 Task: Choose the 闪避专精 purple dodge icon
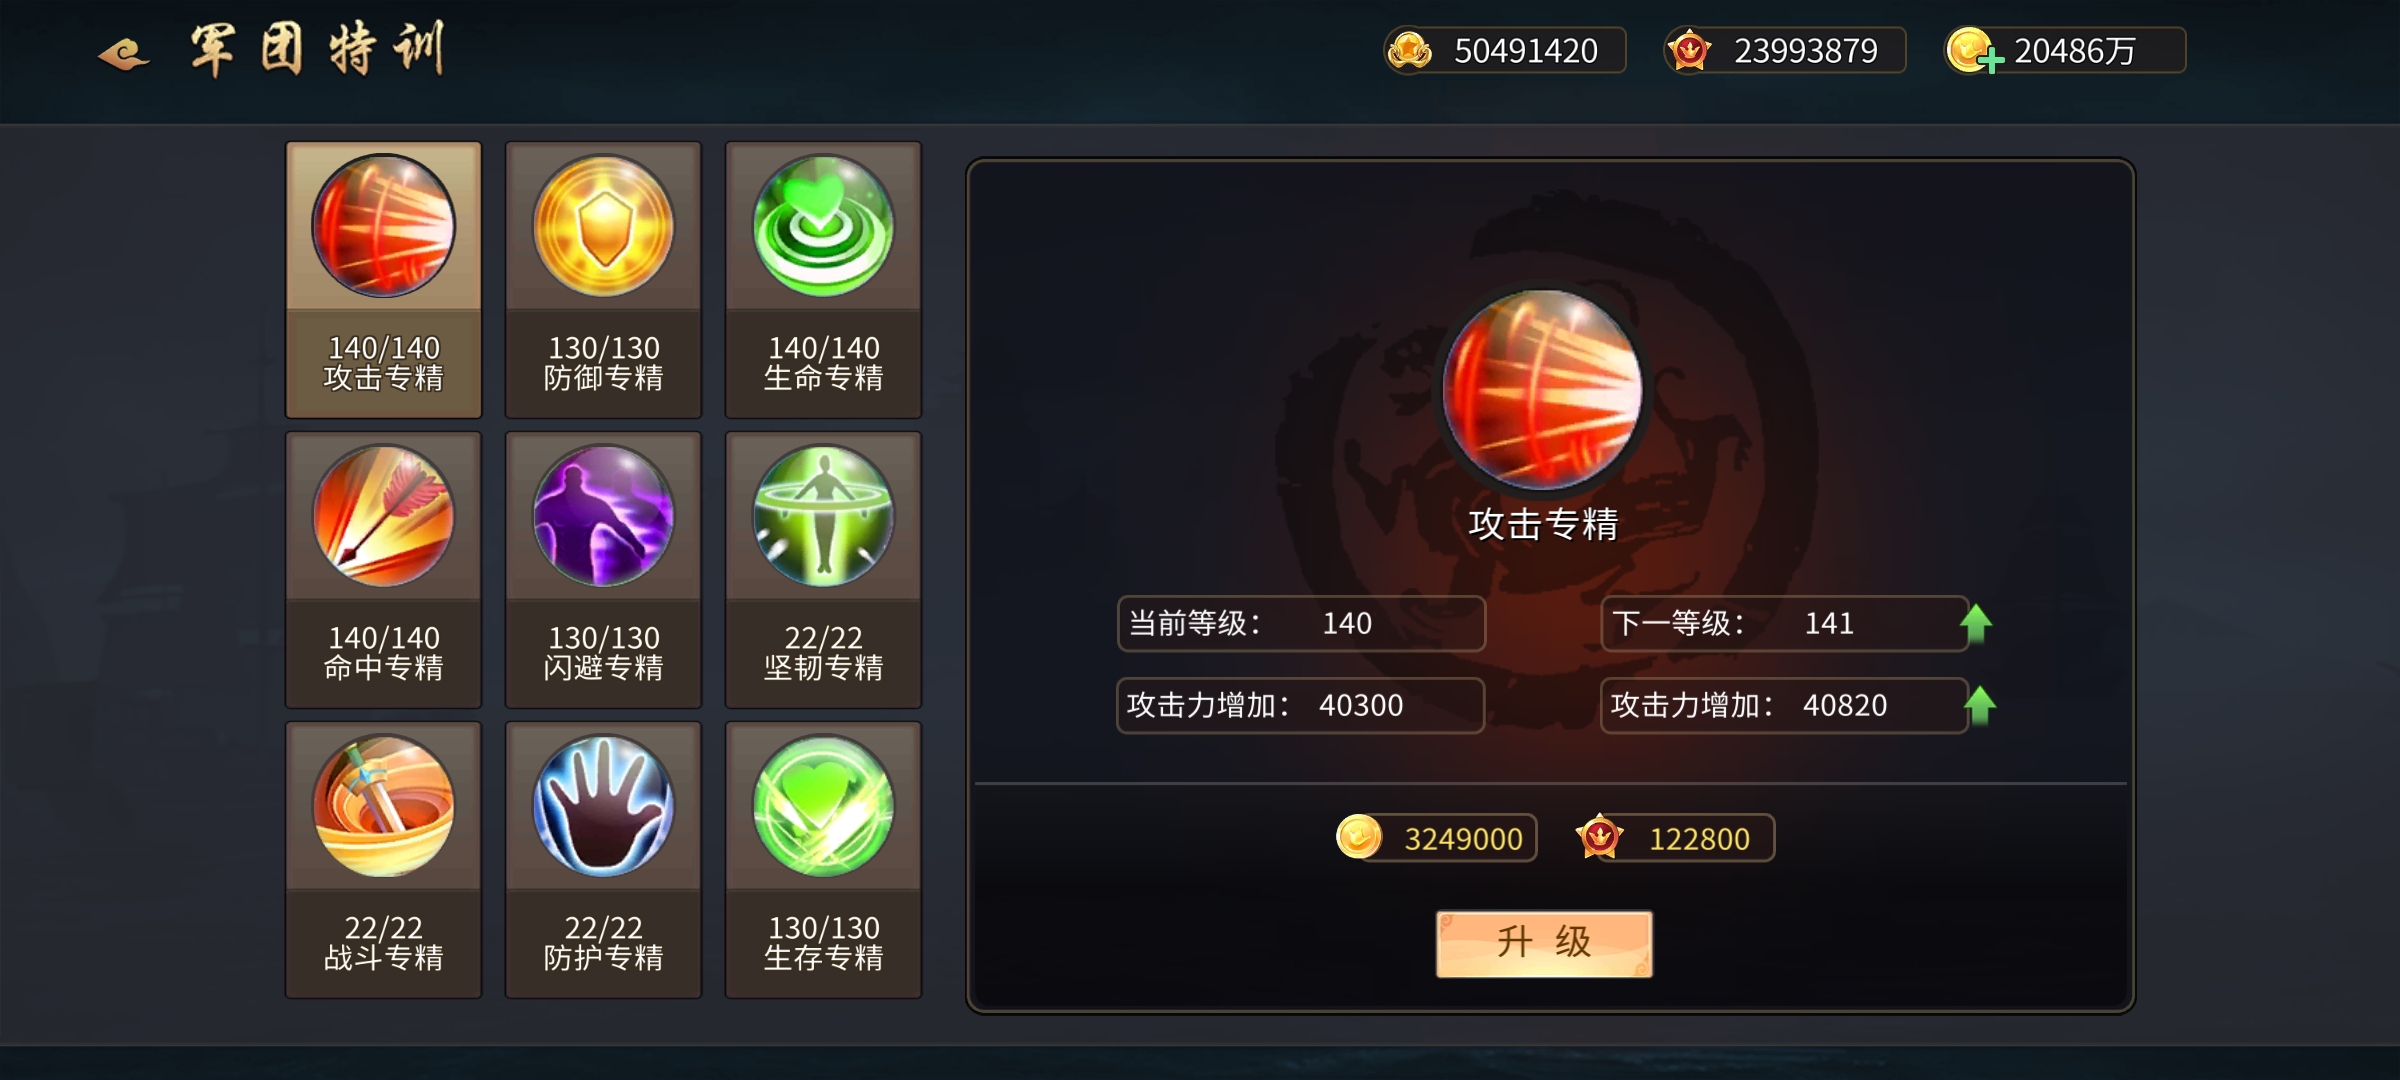603,516
